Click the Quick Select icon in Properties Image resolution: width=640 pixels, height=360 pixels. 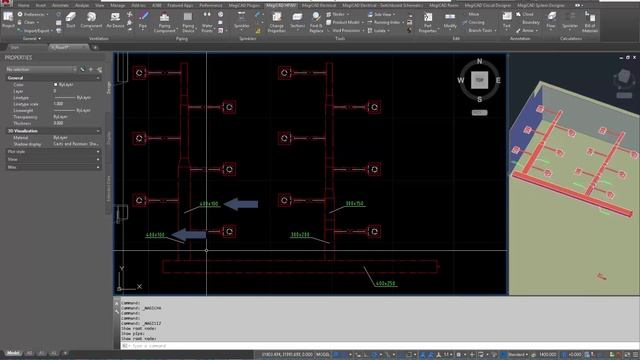(99, 69)
